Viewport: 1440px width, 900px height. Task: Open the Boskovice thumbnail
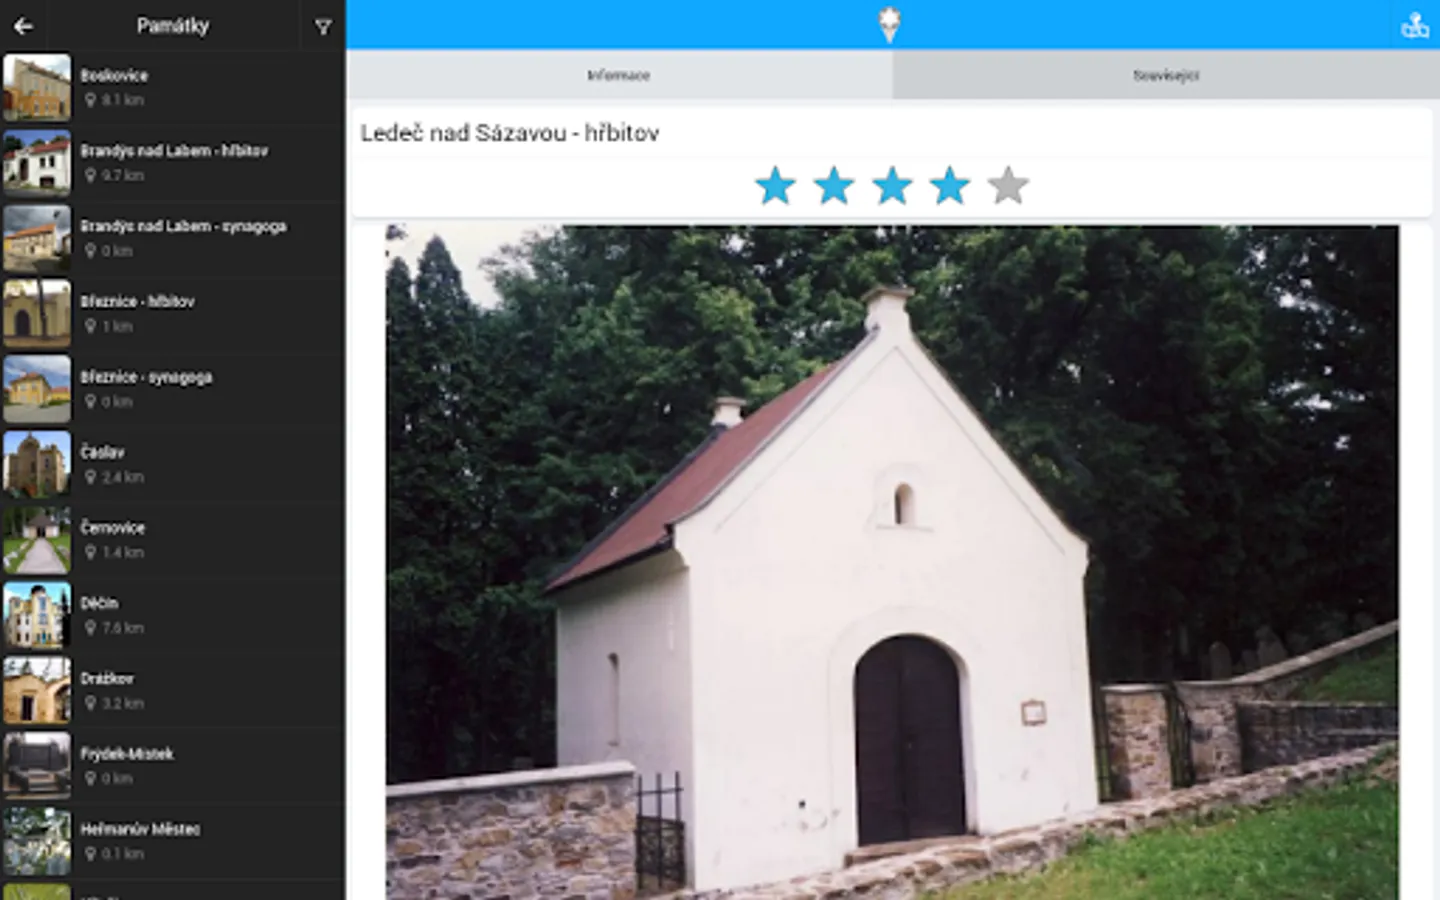click(x=37, y=87)
